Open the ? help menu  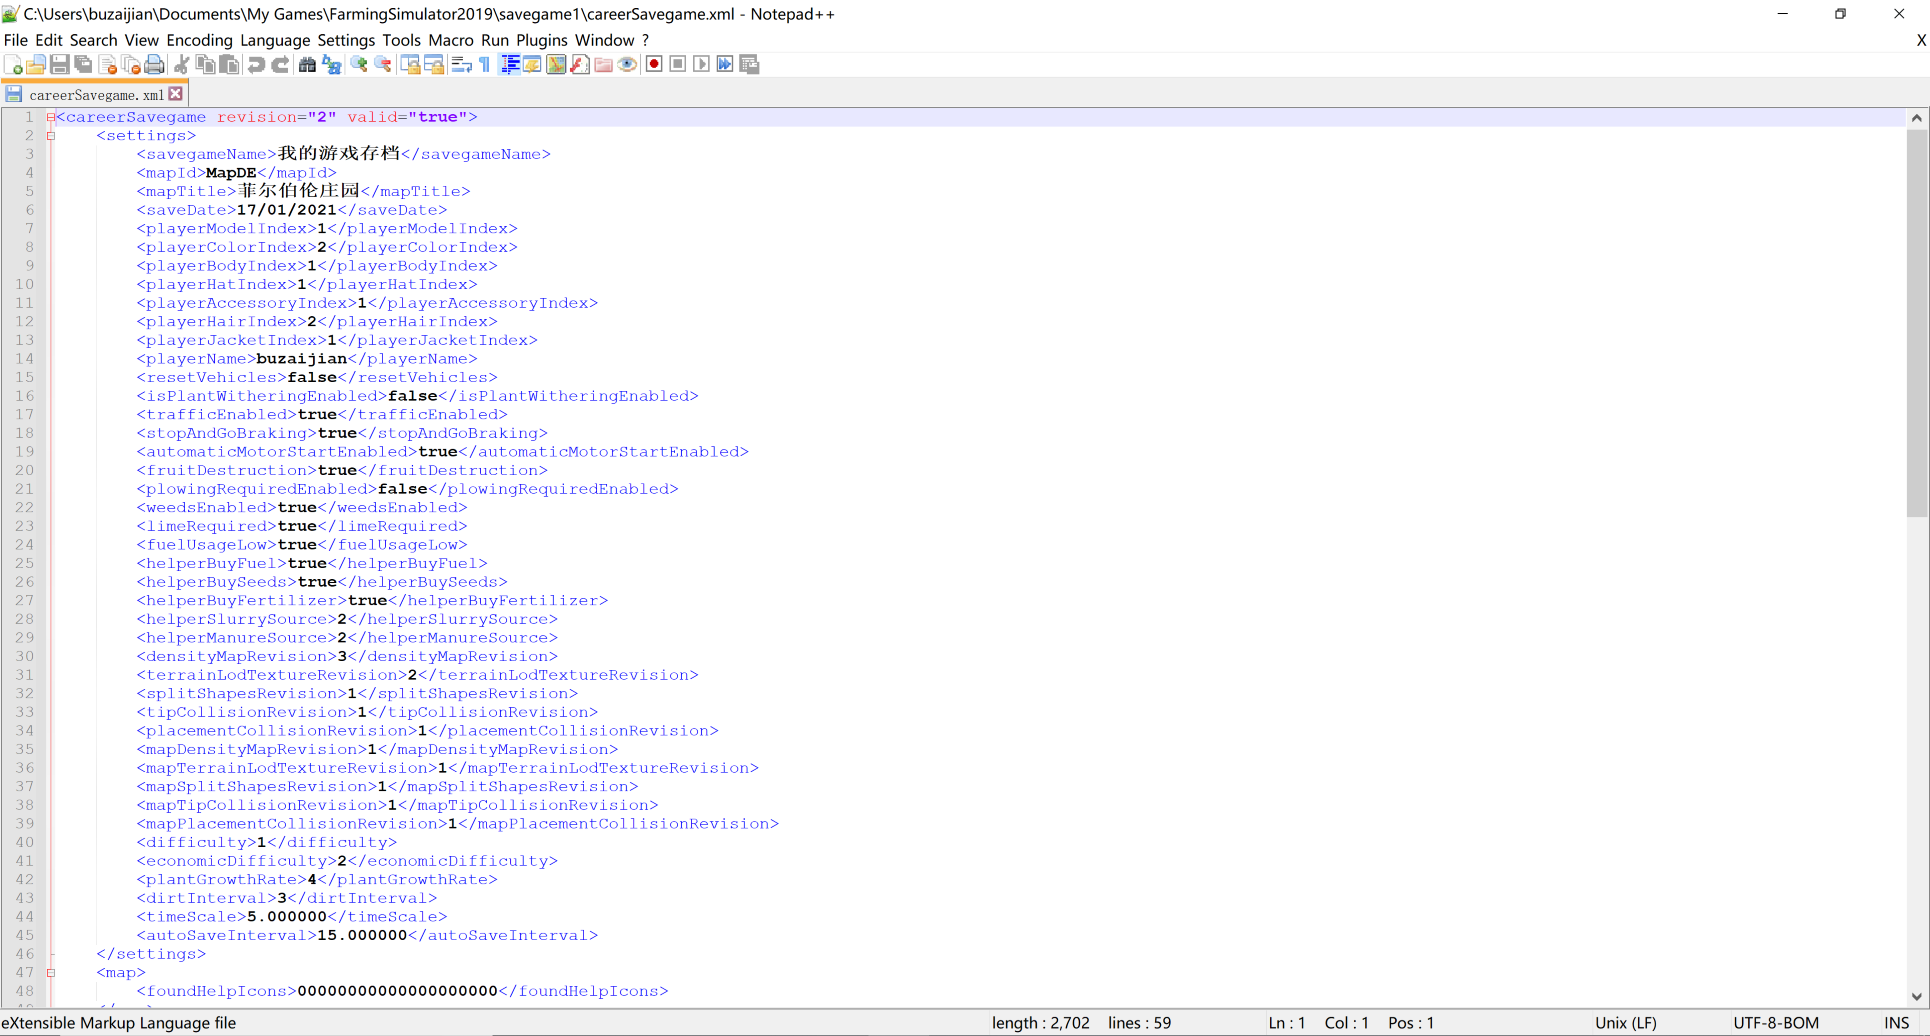645,40
